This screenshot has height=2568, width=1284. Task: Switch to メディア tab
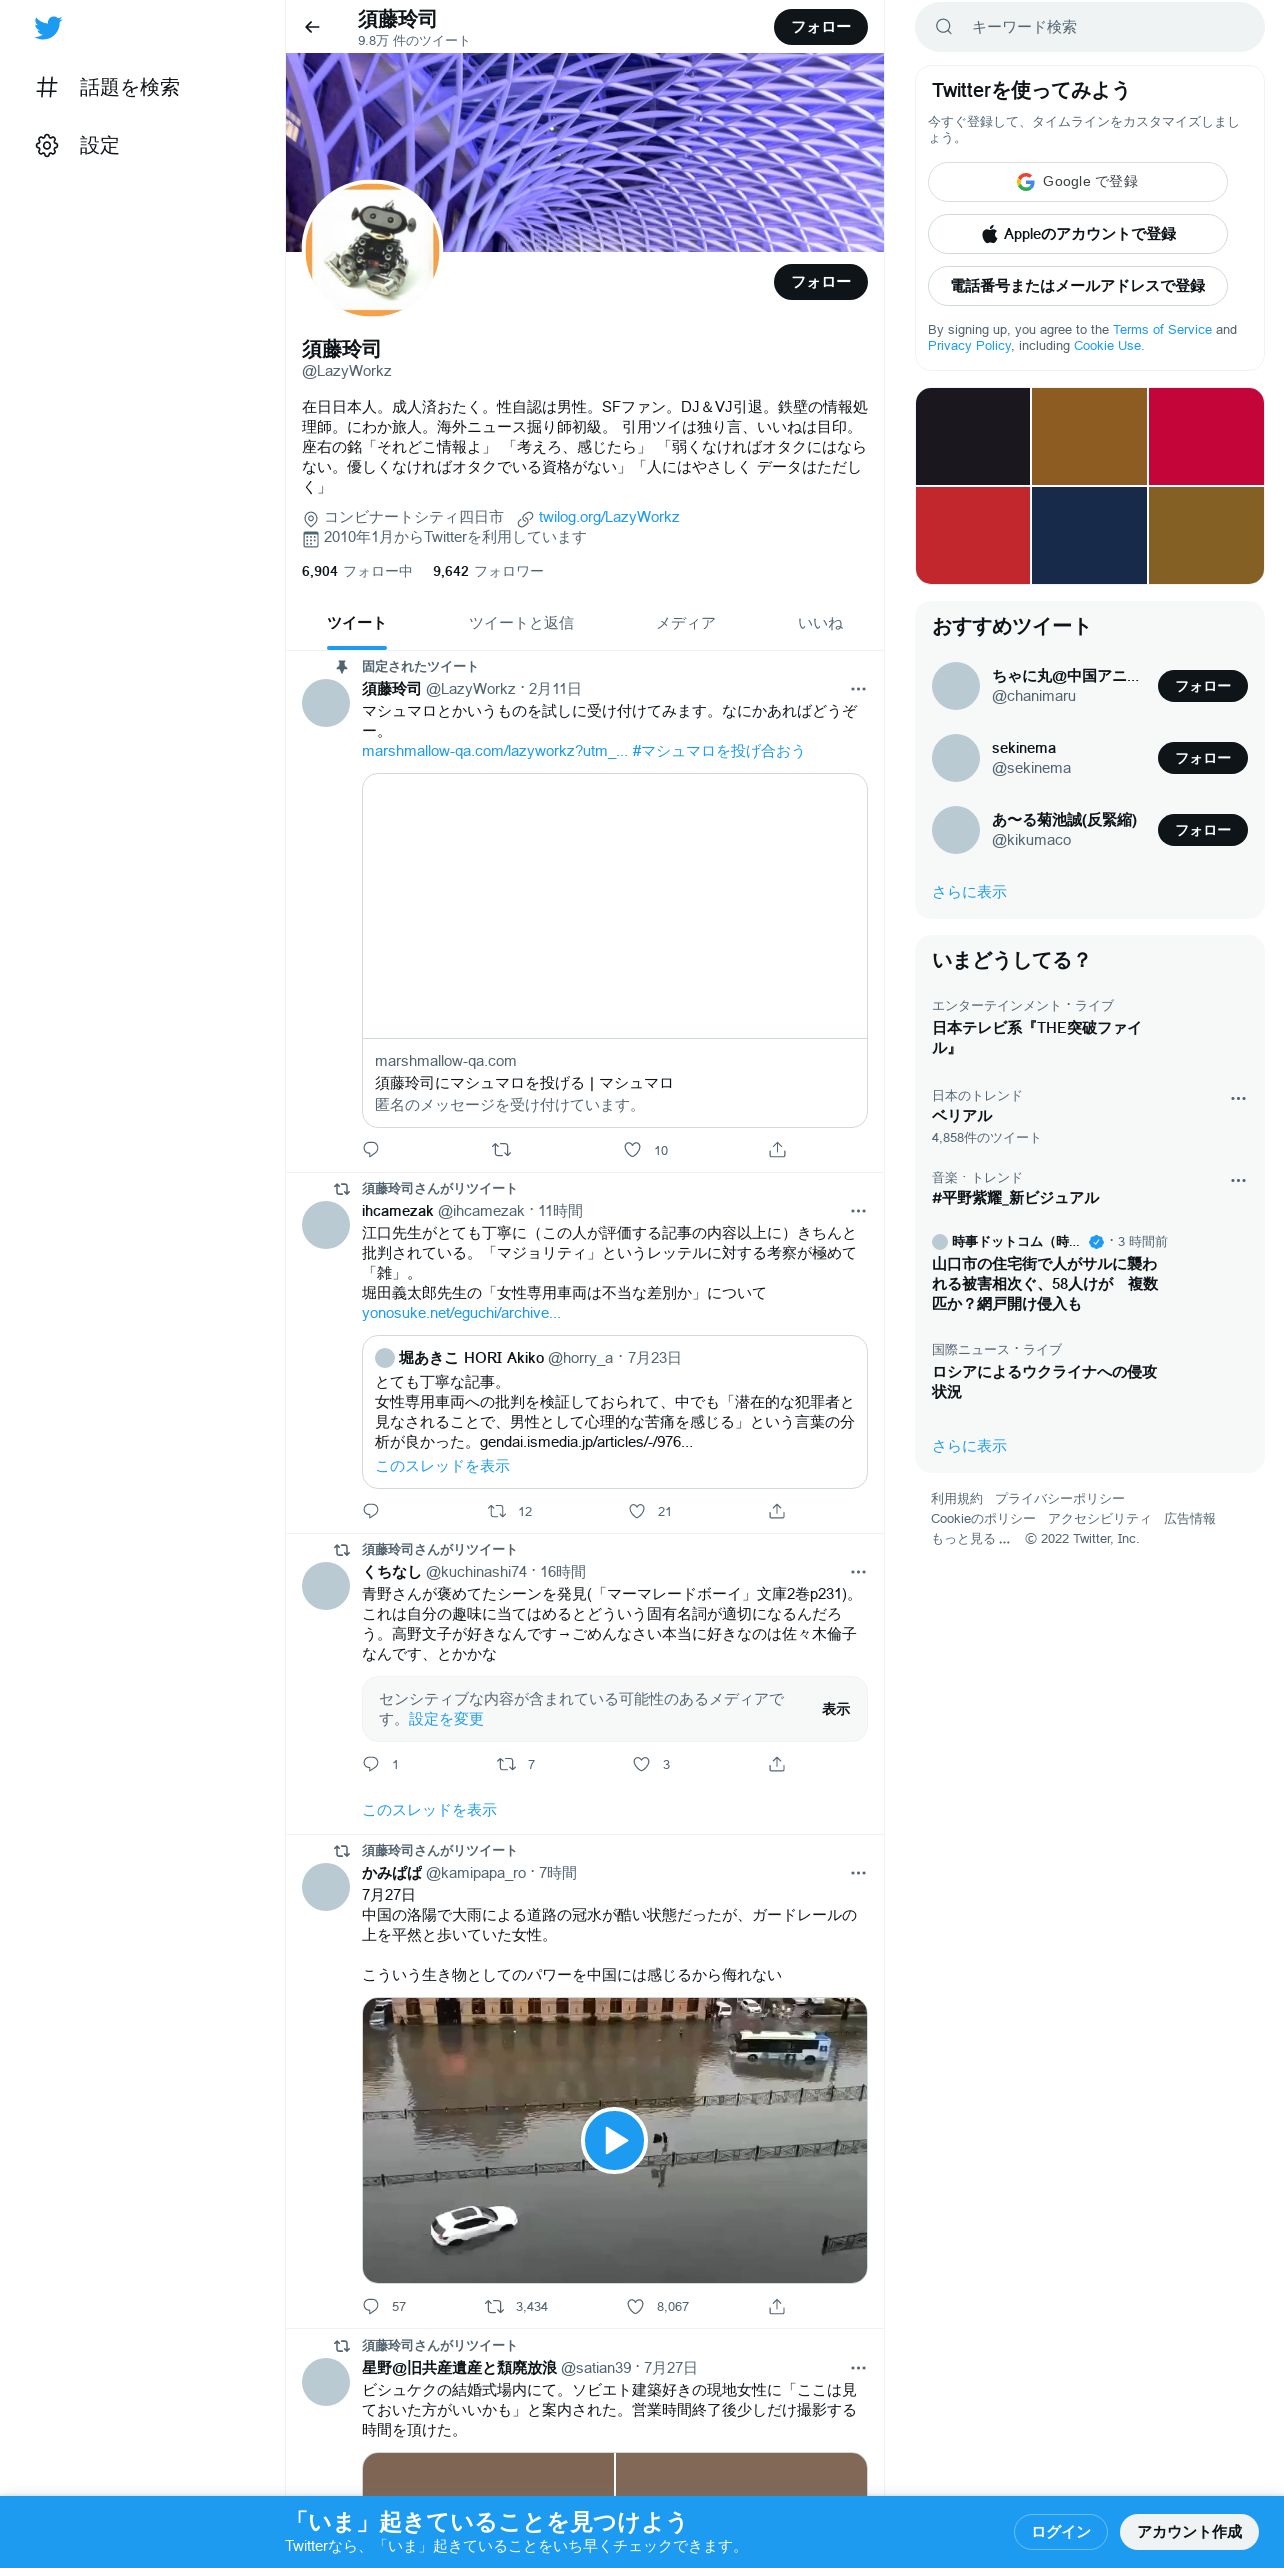point(685,623)
